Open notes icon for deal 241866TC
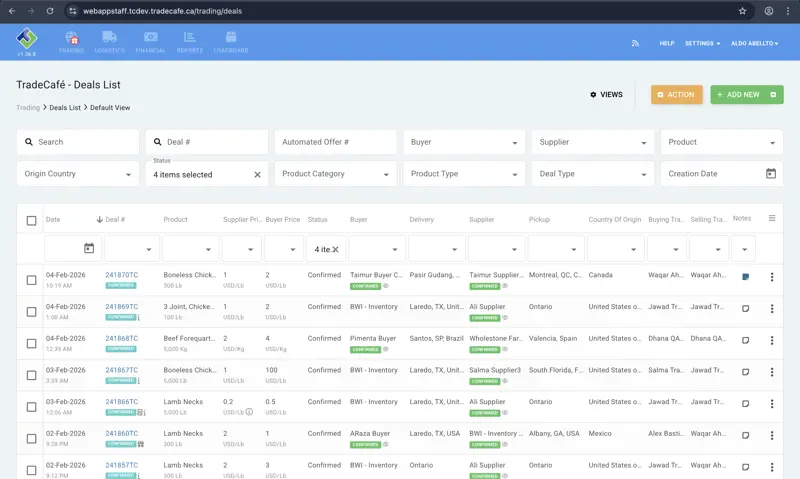This screenshot has width=800, height=479. point(745,404)
